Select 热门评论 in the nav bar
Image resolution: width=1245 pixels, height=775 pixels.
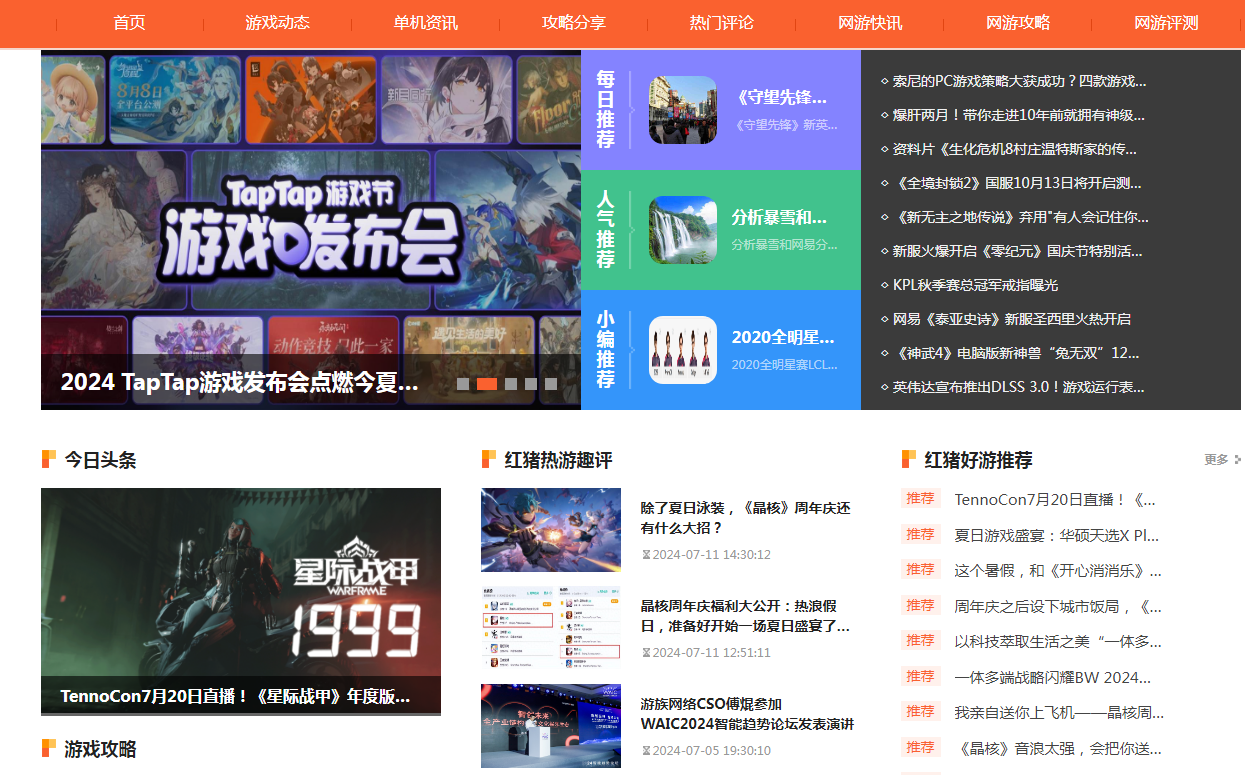721,22
